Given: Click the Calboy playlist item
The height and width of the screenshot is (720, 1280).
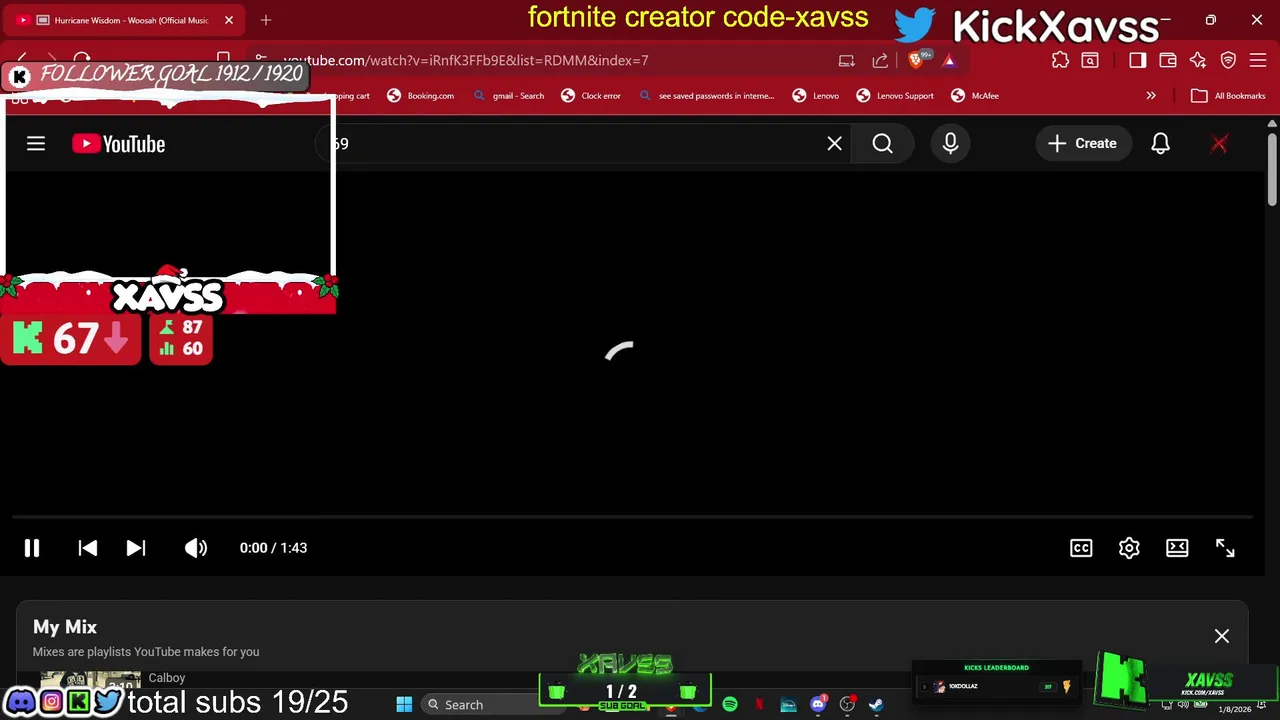Looking at the screenshot, I should click(x=167, y=678).
